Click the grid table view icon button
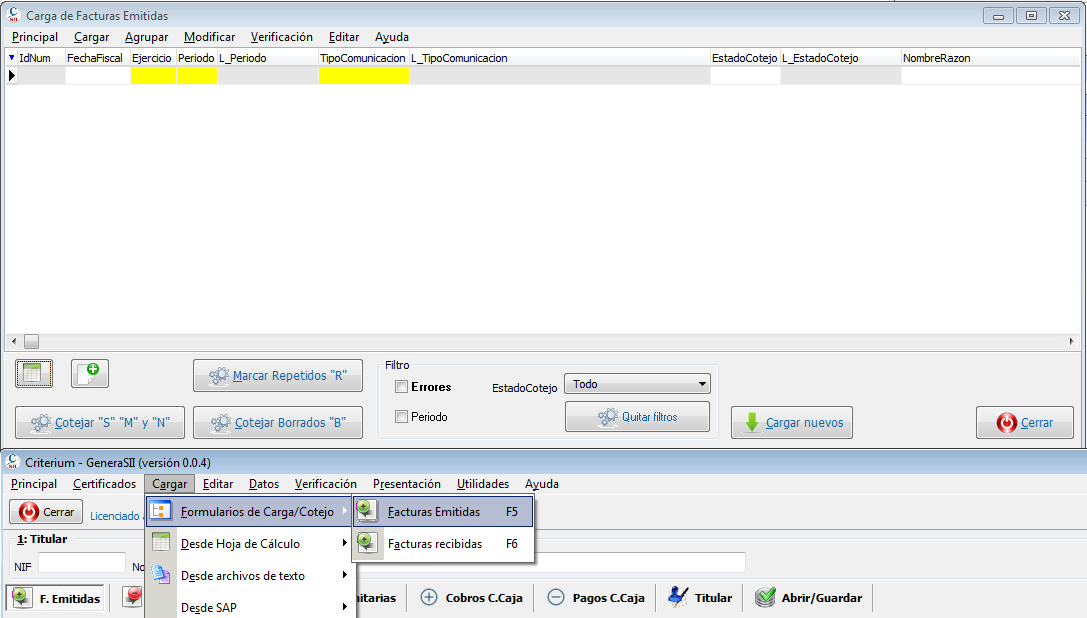This screenshot has width=1087, height=618. click(34, 374)
